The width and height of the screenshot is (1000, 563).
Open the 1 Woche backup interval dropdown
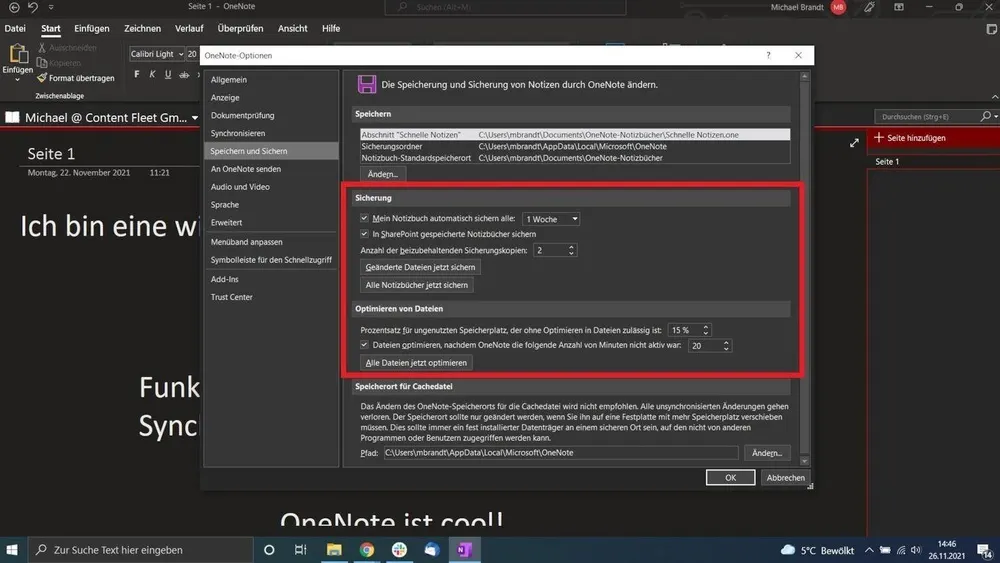(x=551, y=219)
